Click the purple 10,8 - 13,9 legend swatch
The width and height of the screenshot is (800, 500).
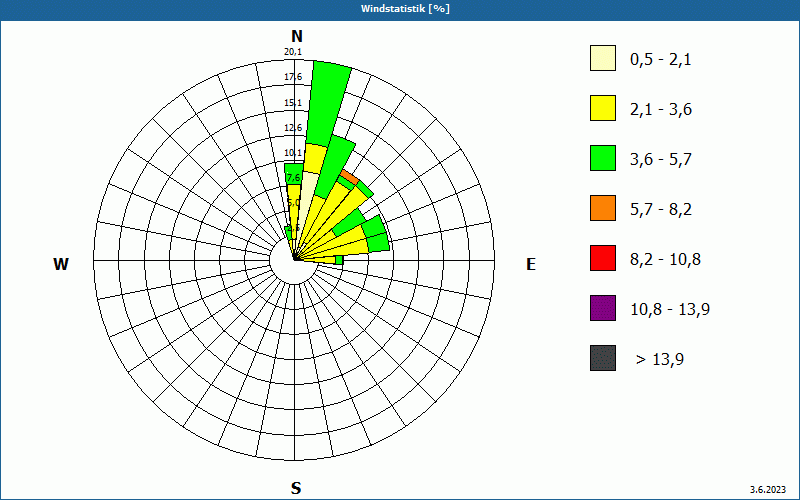click(x=603, y=308)
